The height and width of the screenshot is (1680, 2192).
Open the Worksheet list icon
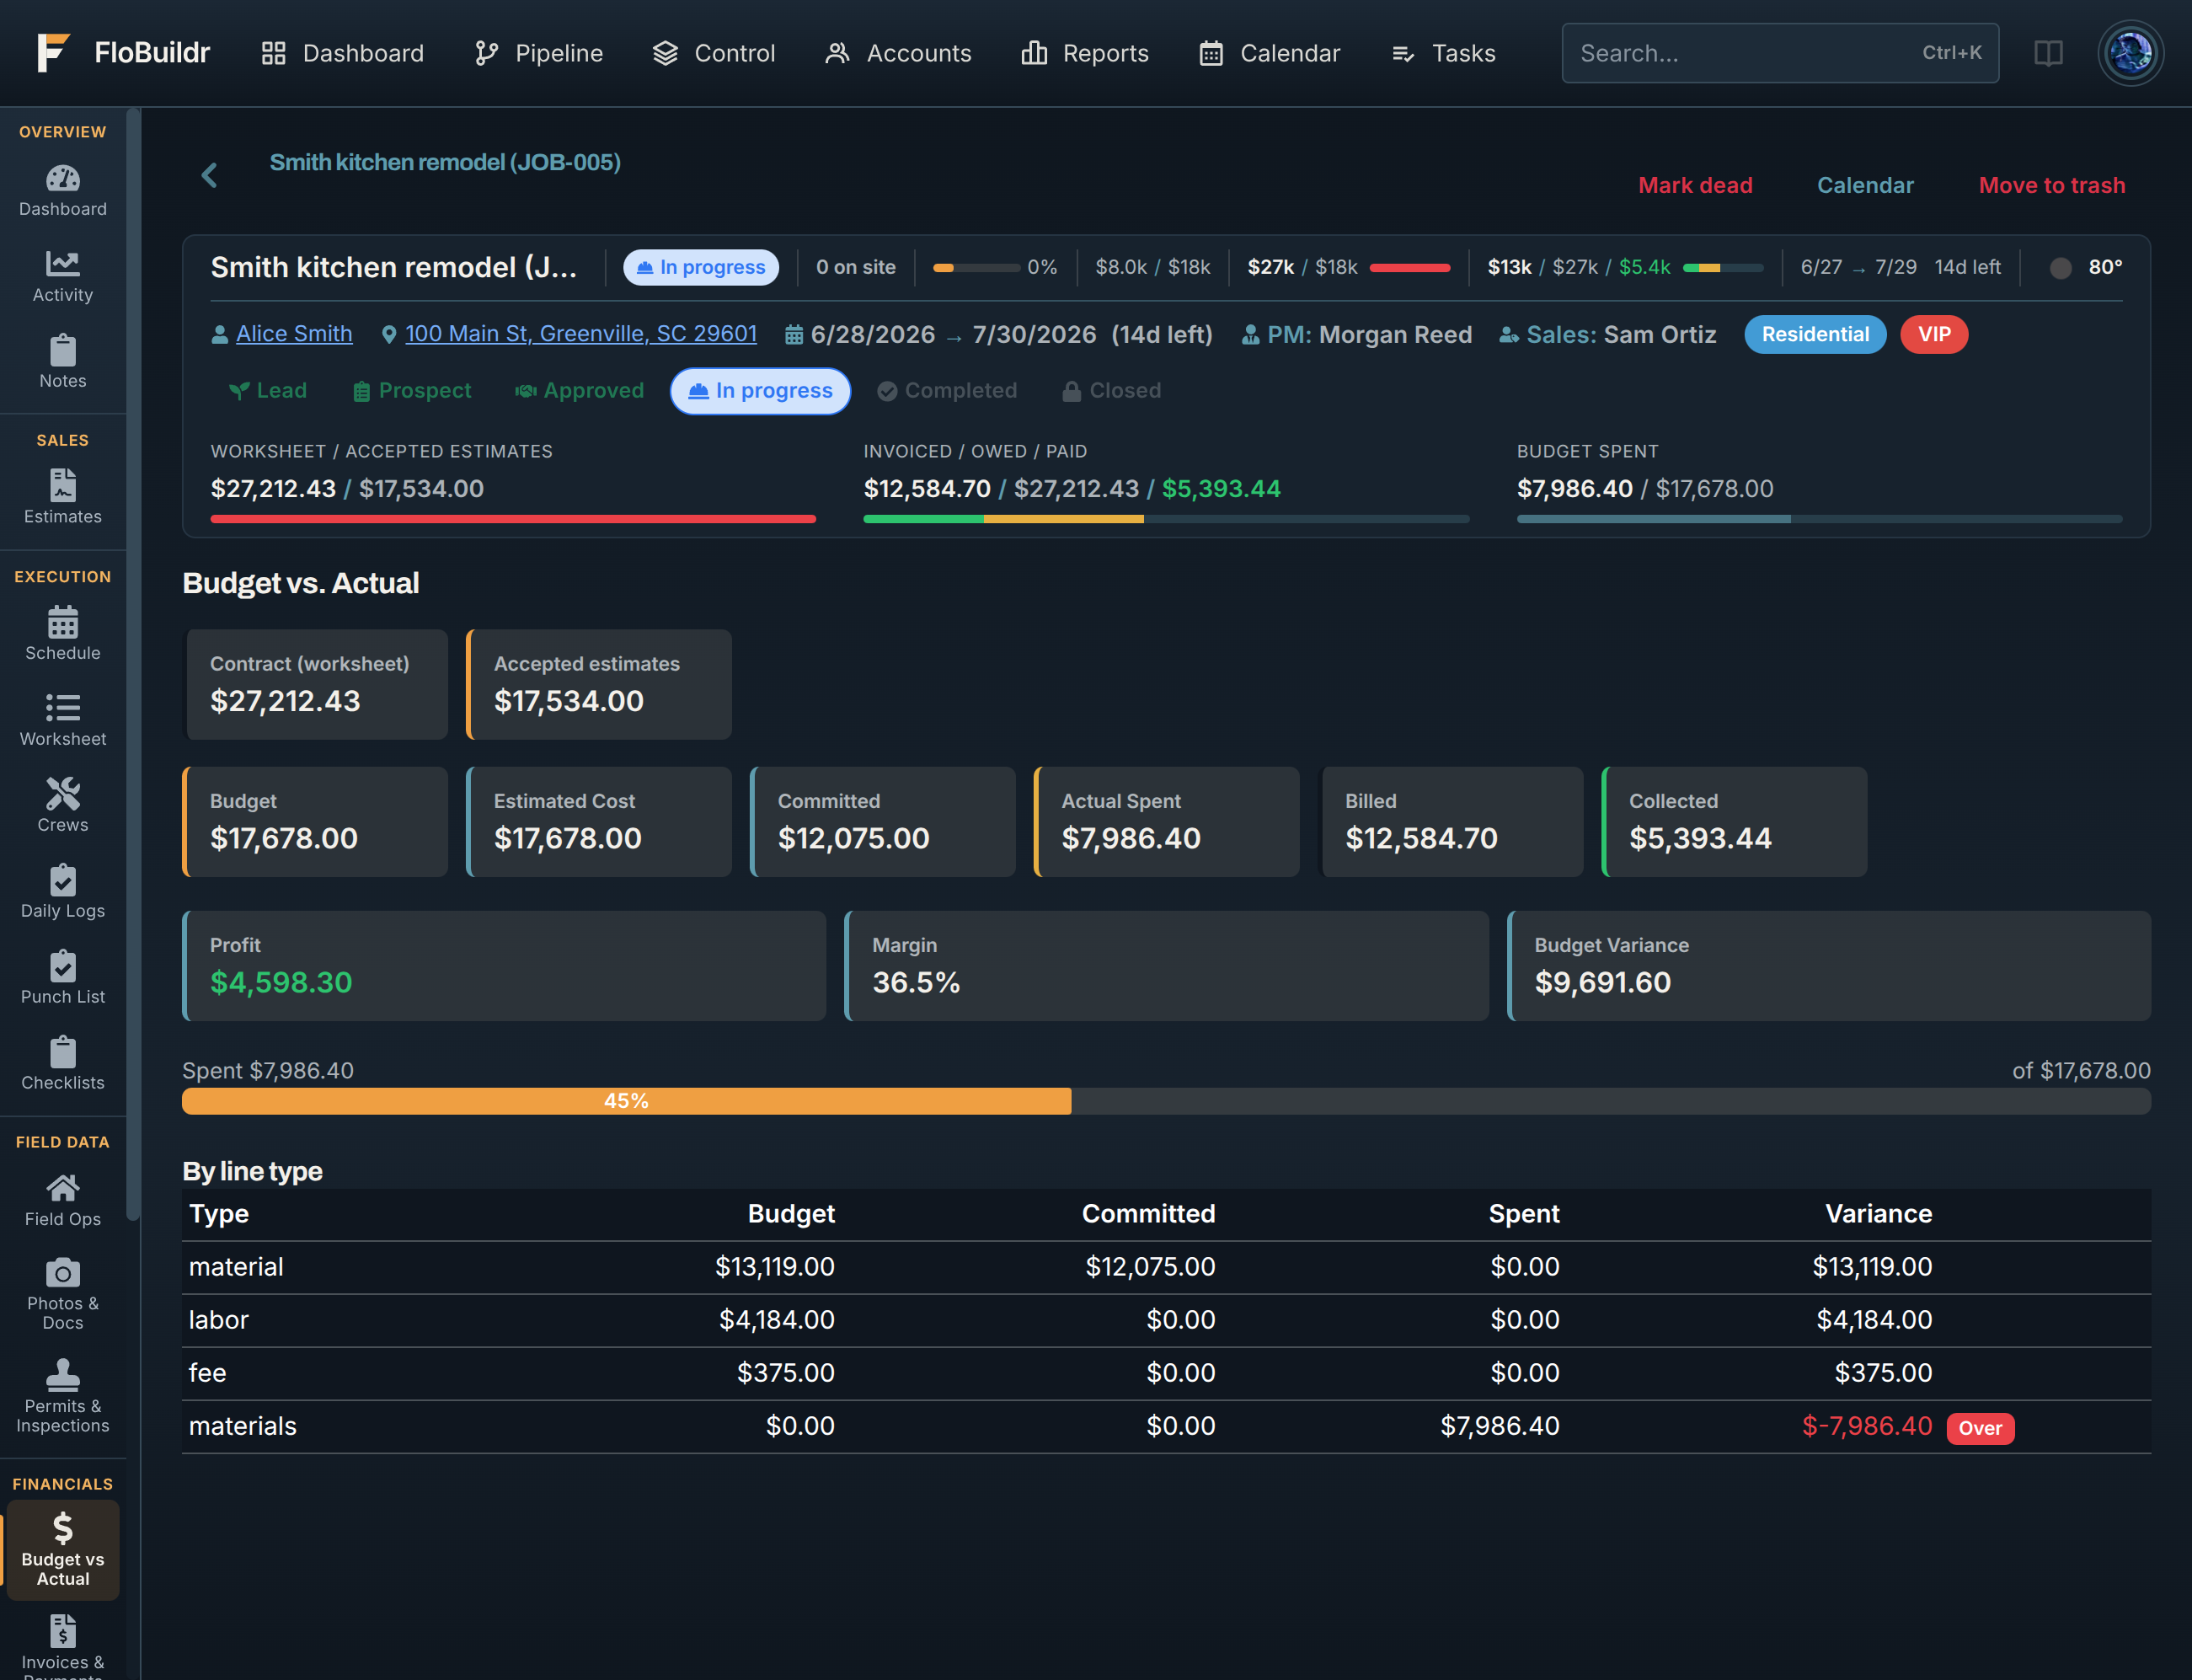[63, 708]
